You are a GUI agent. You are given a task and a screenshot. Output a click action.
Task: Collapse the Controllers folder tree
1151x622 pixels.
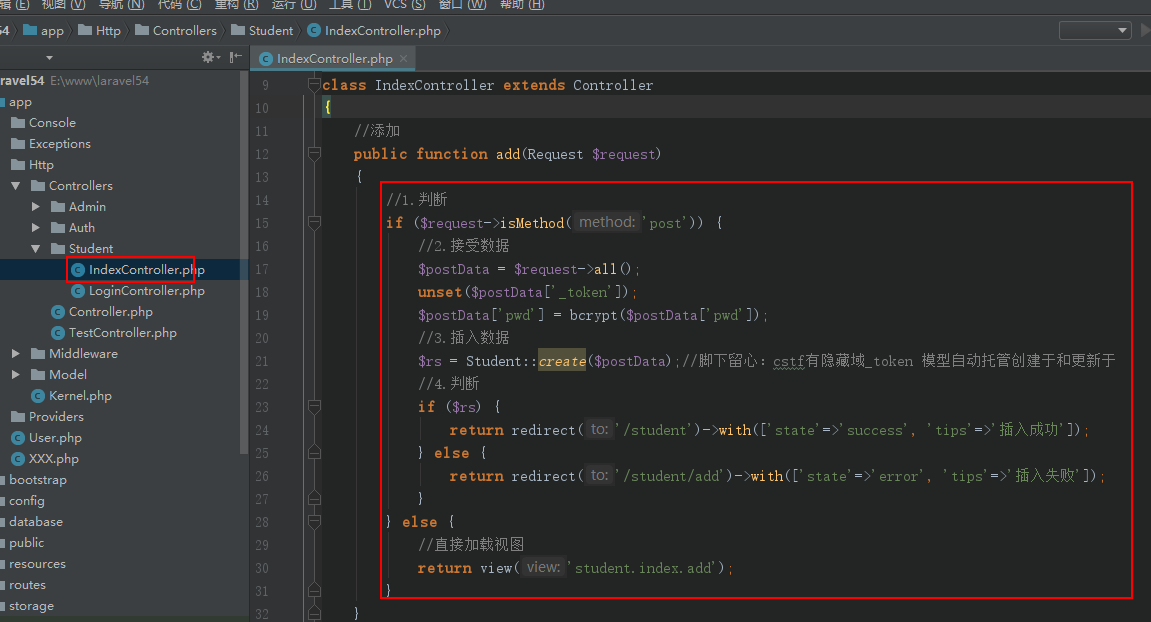coord(16,186)
